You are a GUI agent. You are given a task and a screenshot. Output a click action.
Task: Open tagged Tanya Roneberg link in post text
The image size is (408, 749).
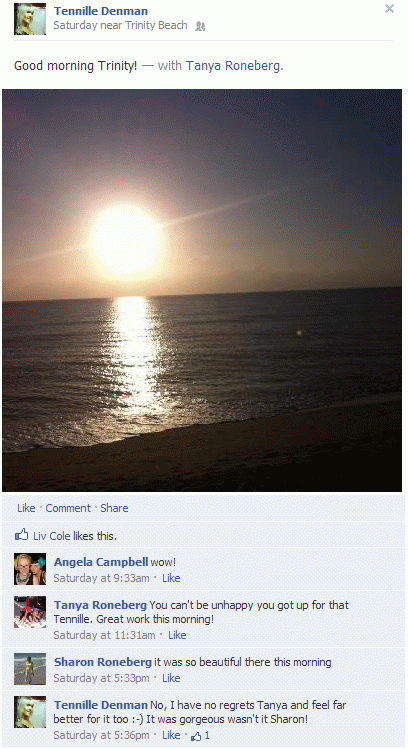(x=233, y=65)
